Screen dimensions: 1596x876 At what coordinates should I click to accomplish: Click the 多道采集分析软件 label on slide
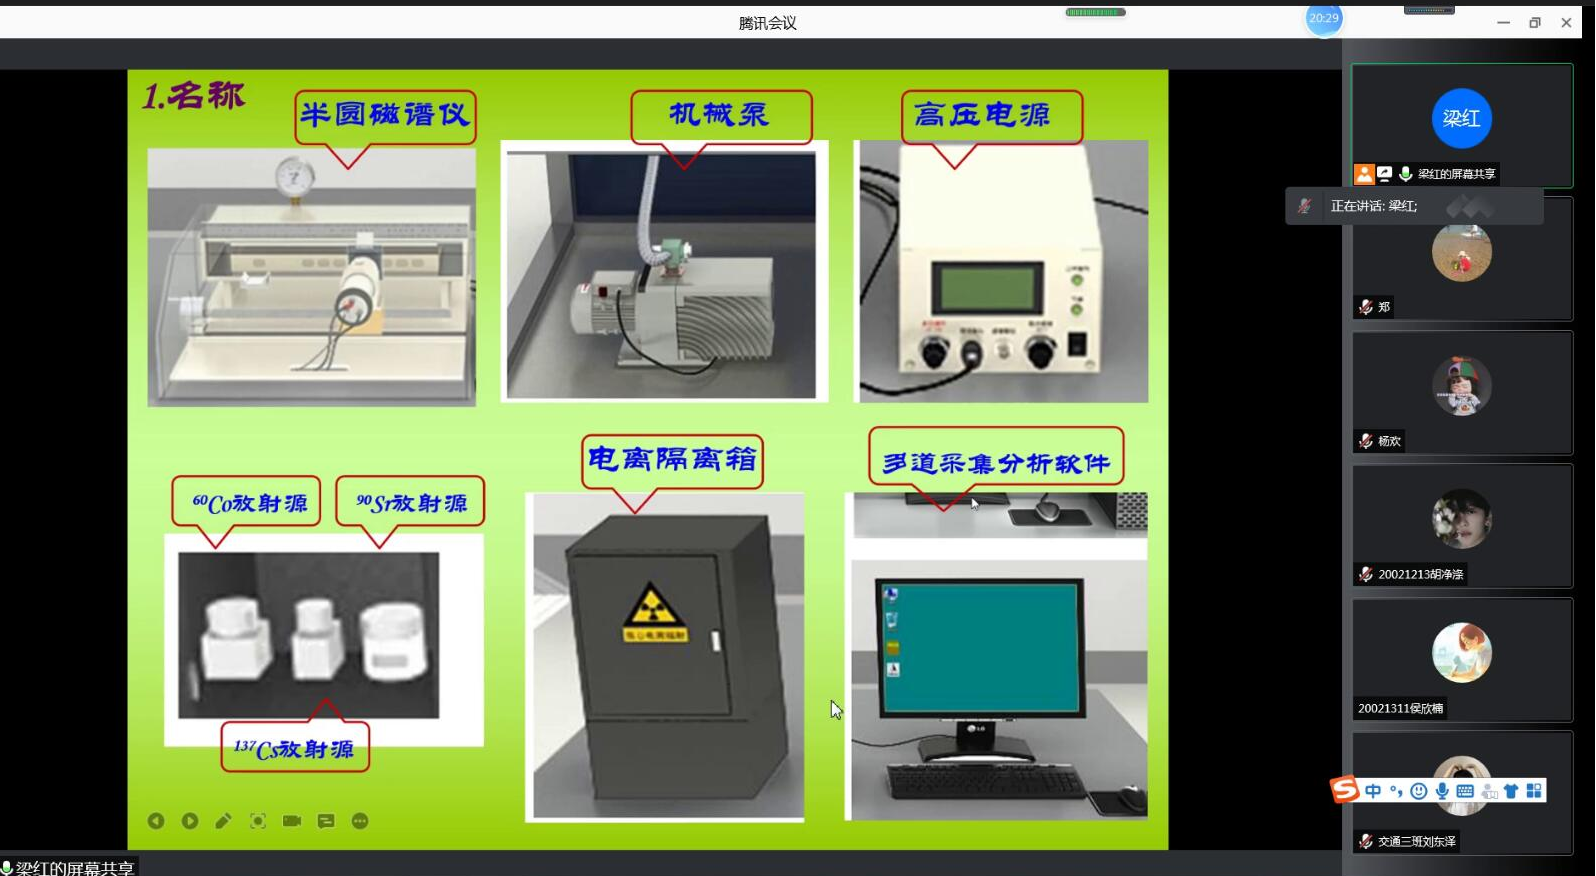point(995,463)
